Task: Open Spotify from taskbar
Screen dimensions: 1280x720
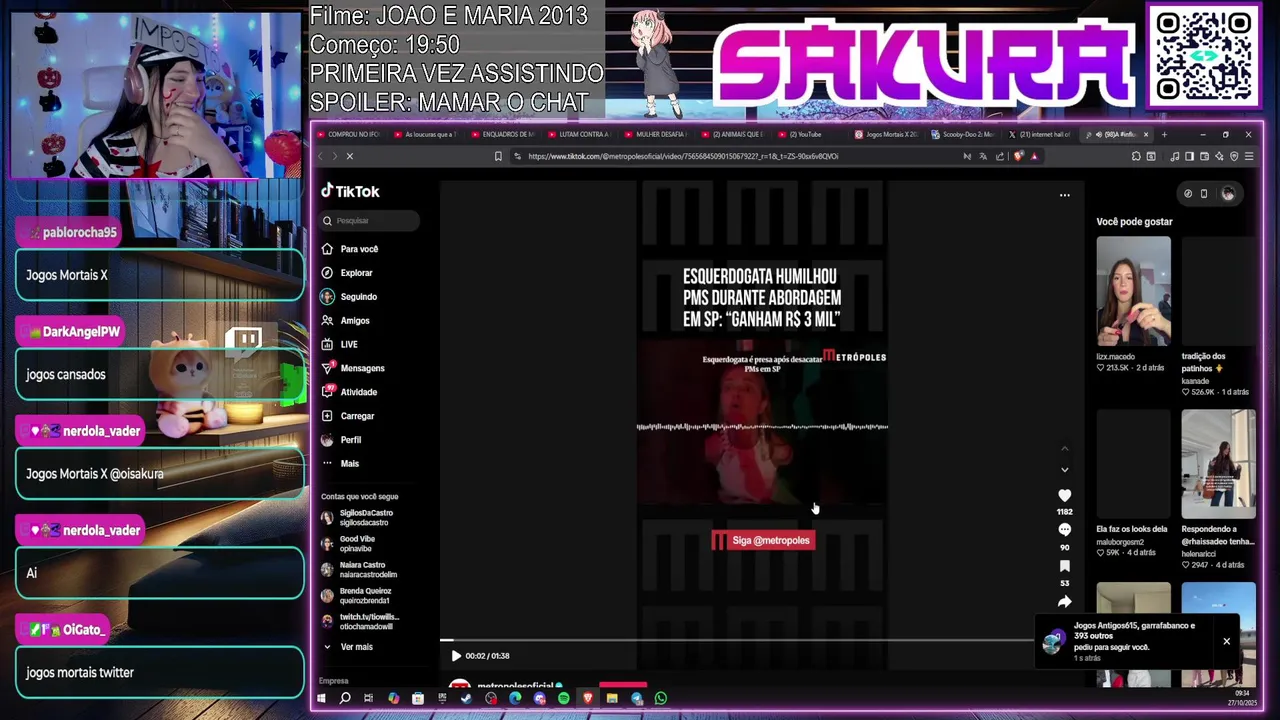Action: click(564, 698)
